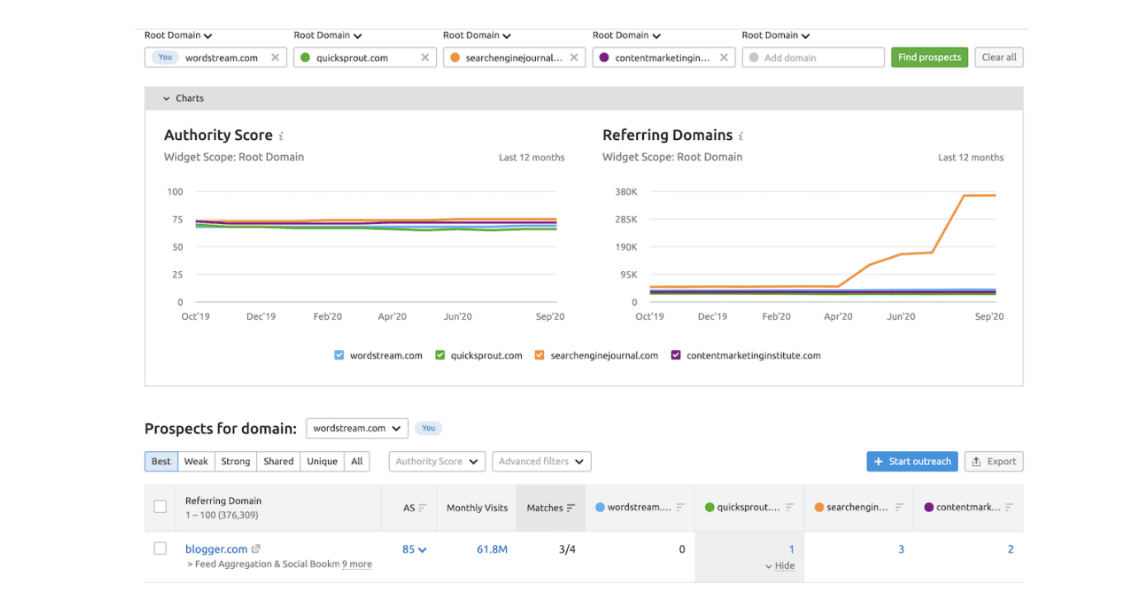Image resolution: width=1136 pixels, height=593 pixels.
Task: Sort the quicksprout column
Action: pyautogui.click(x=790, y=508)
